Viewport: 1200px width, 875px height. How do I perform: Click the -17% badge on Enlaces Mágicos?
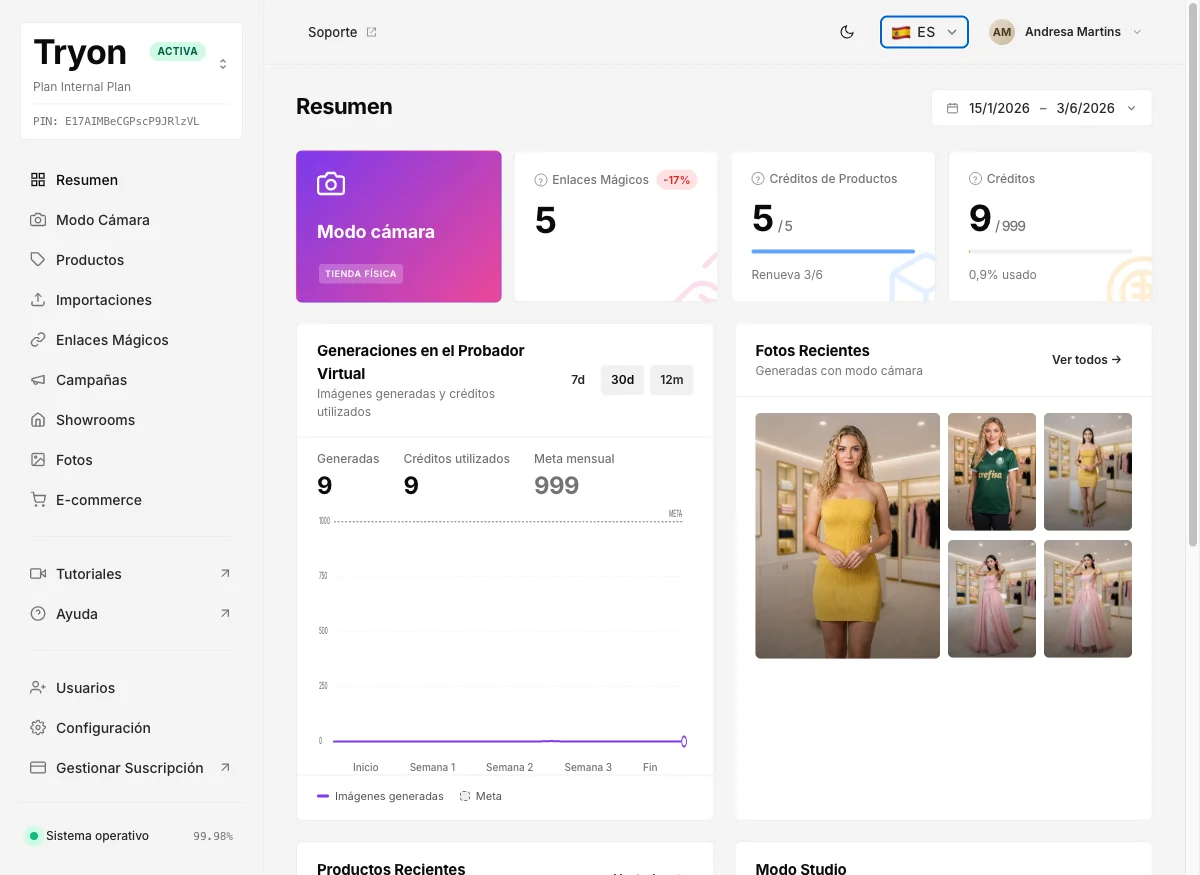click(x=677, y=180)
